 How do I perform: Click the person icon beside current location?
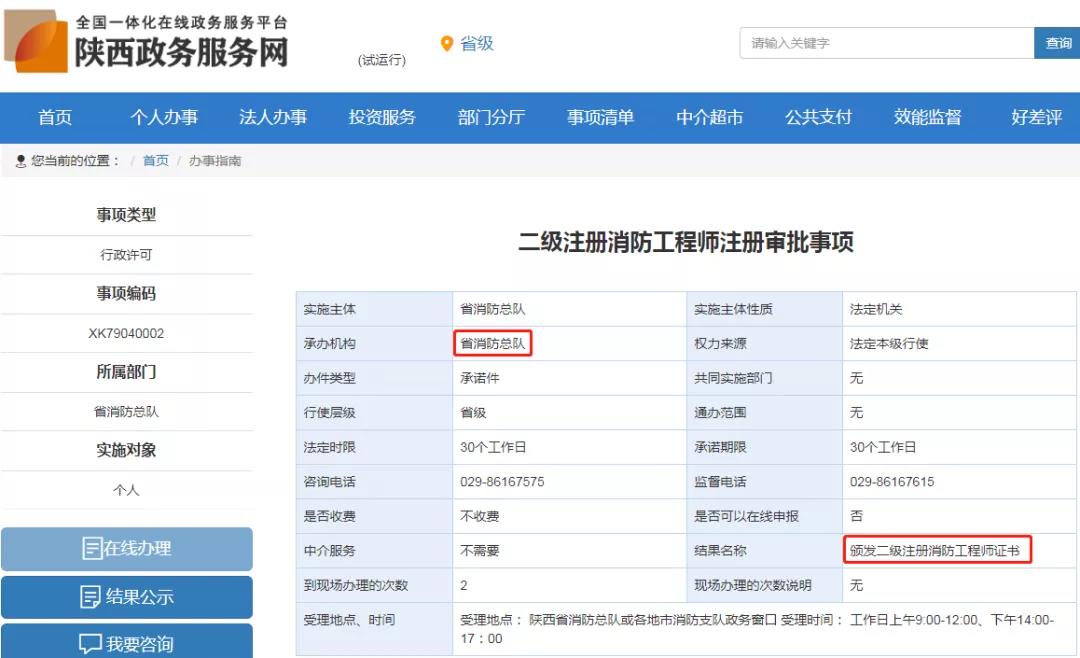coord(20,161)
